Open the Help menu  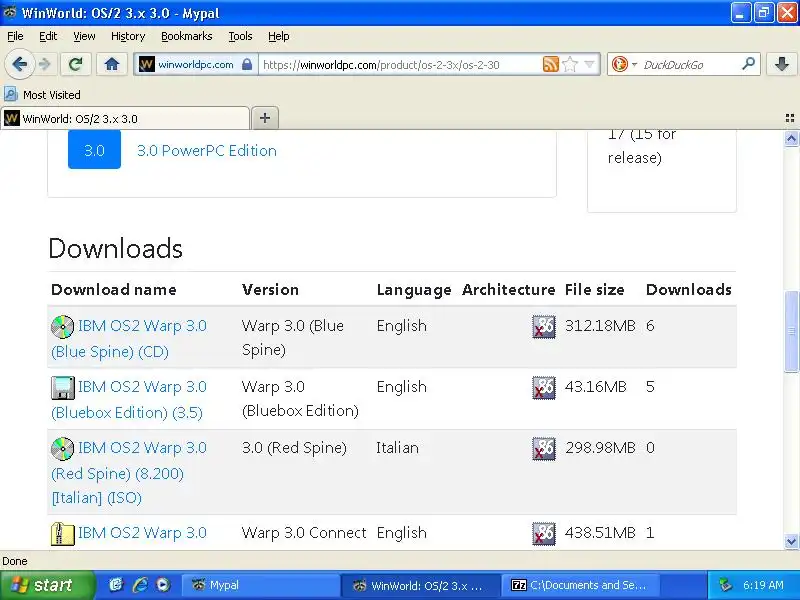279,36
